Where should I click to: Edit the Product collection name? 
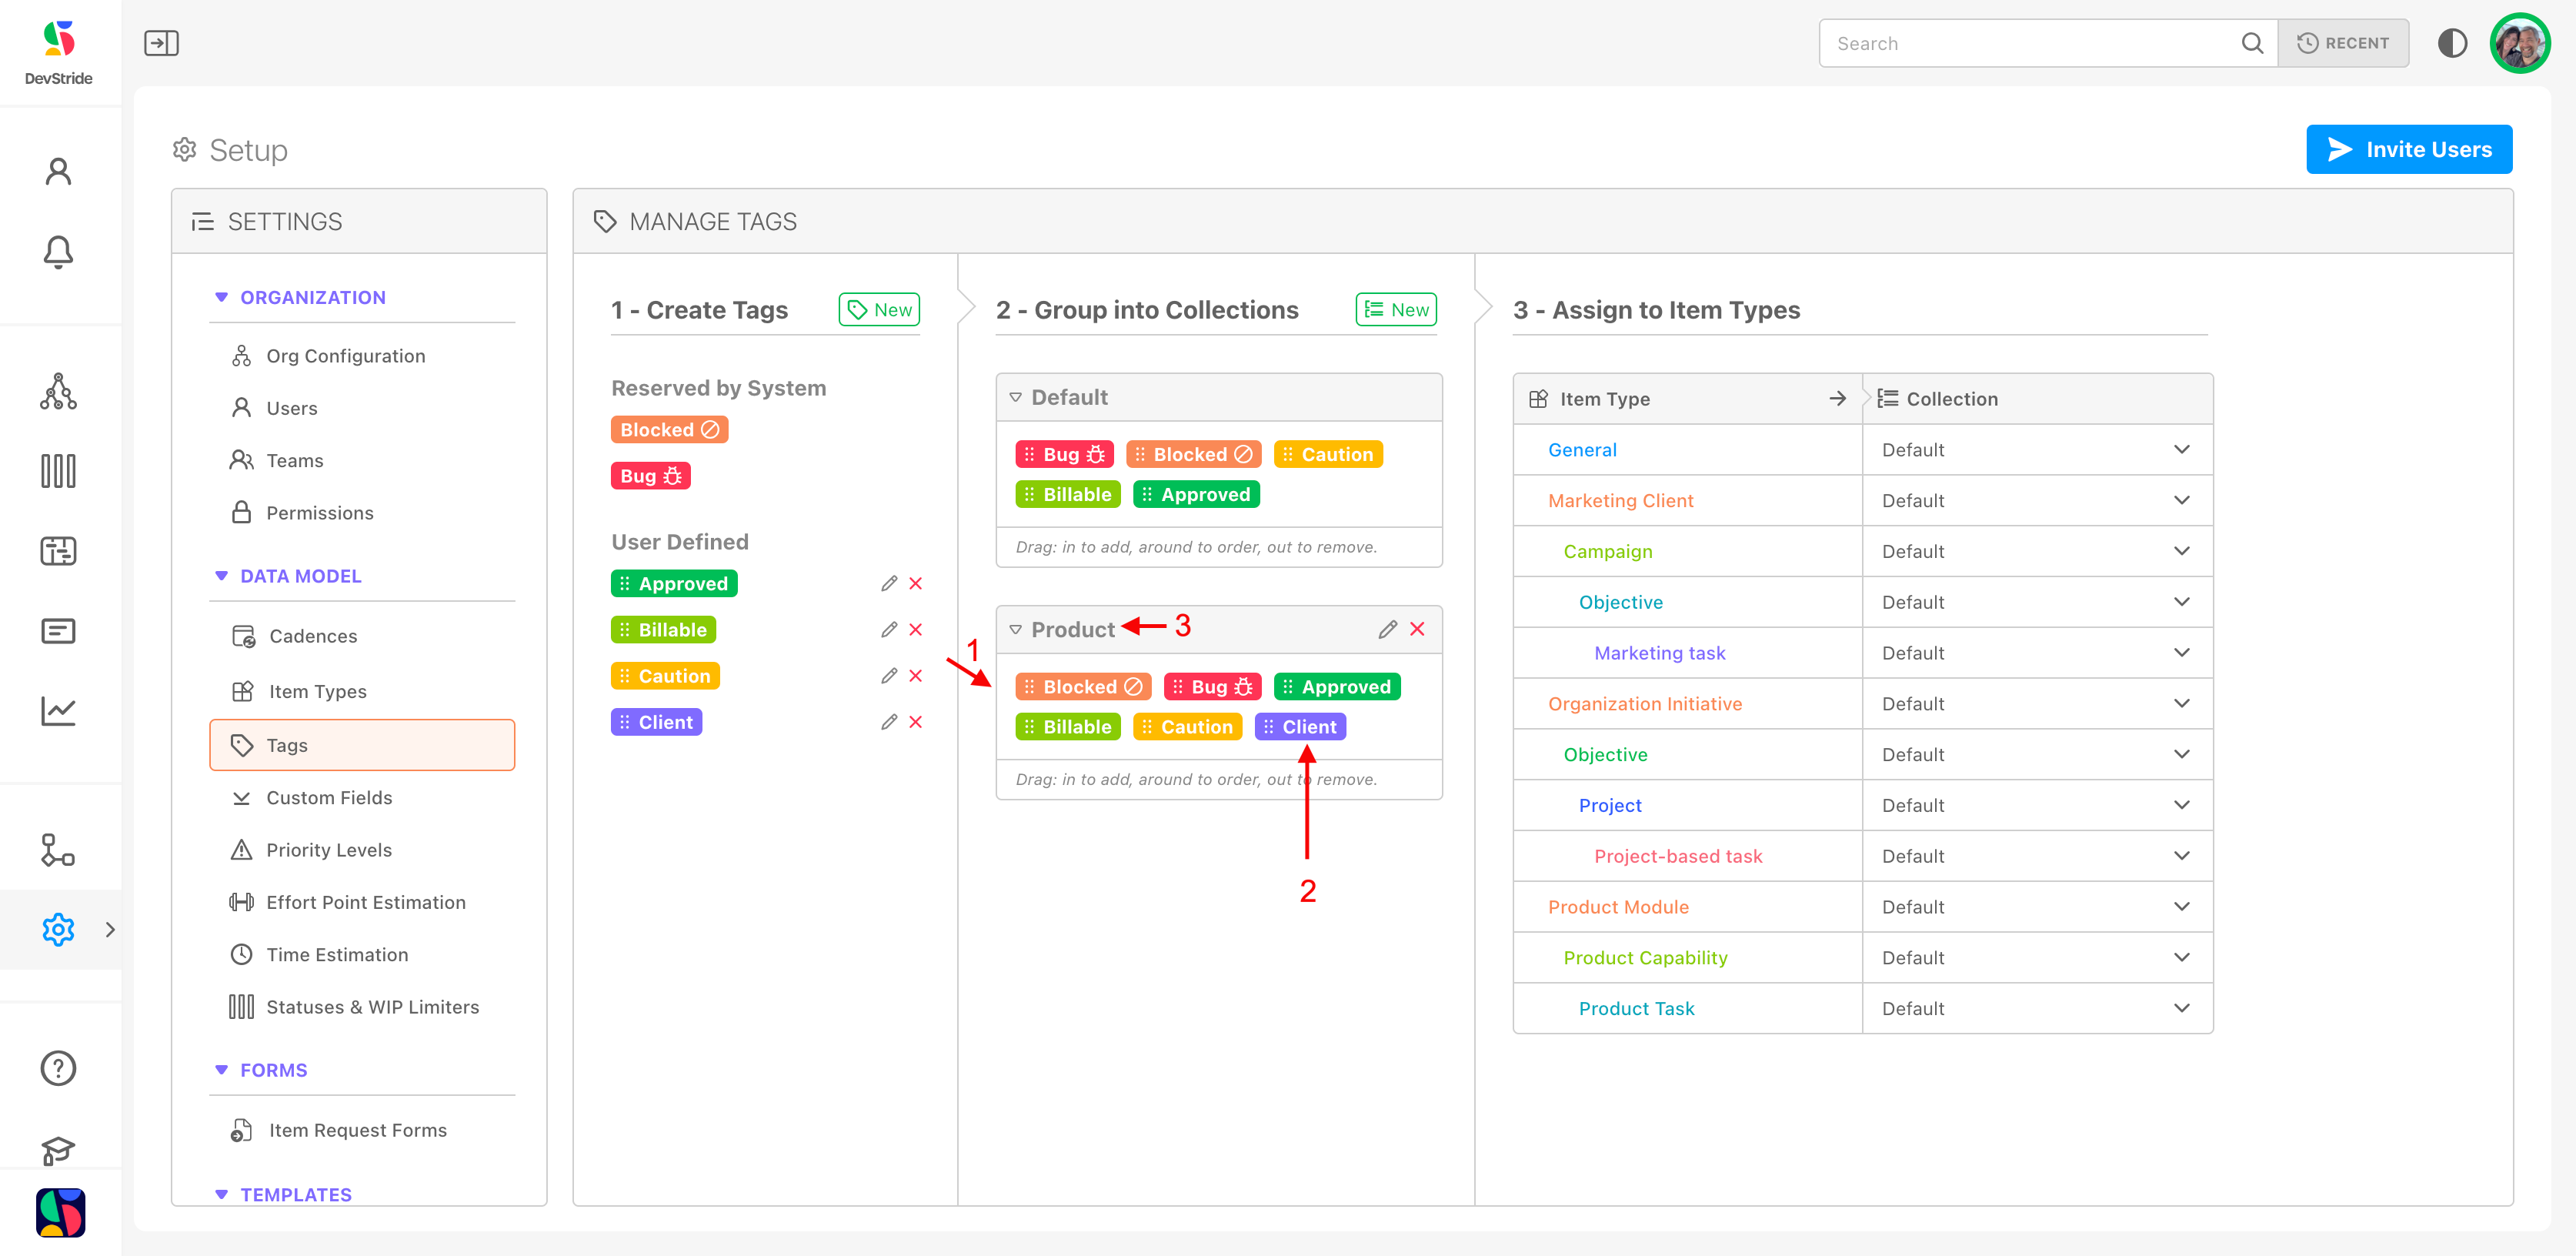pos(1387,629)
